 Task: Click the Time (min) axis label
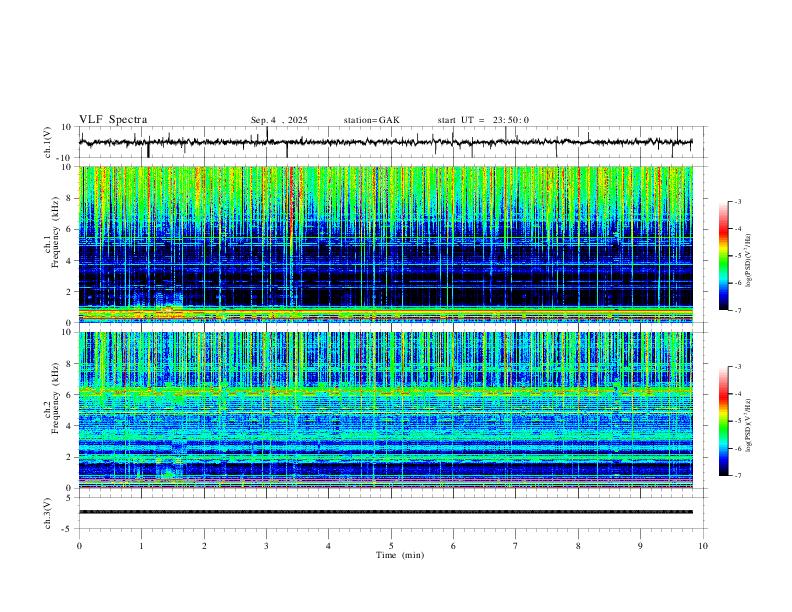point(400,555)
